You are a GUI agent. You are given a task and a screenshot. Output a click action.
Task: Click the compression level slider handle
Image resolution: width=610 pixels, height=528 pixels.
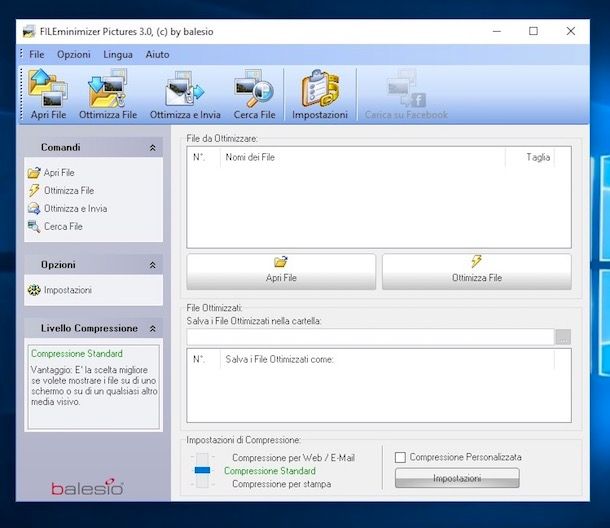pos(203,470)
